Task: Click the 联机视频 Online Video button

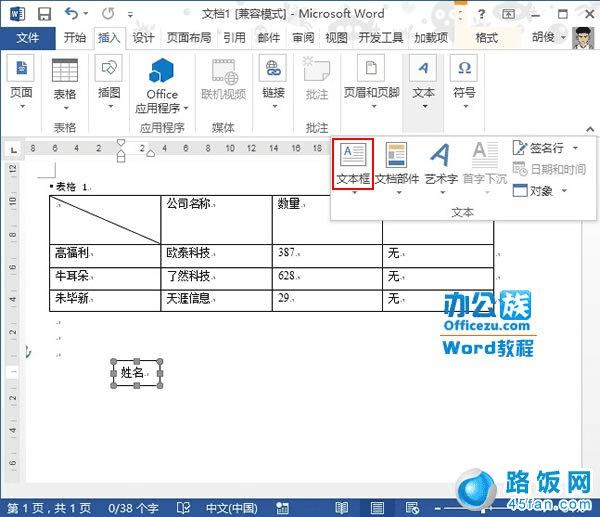Action: [224, 80]
